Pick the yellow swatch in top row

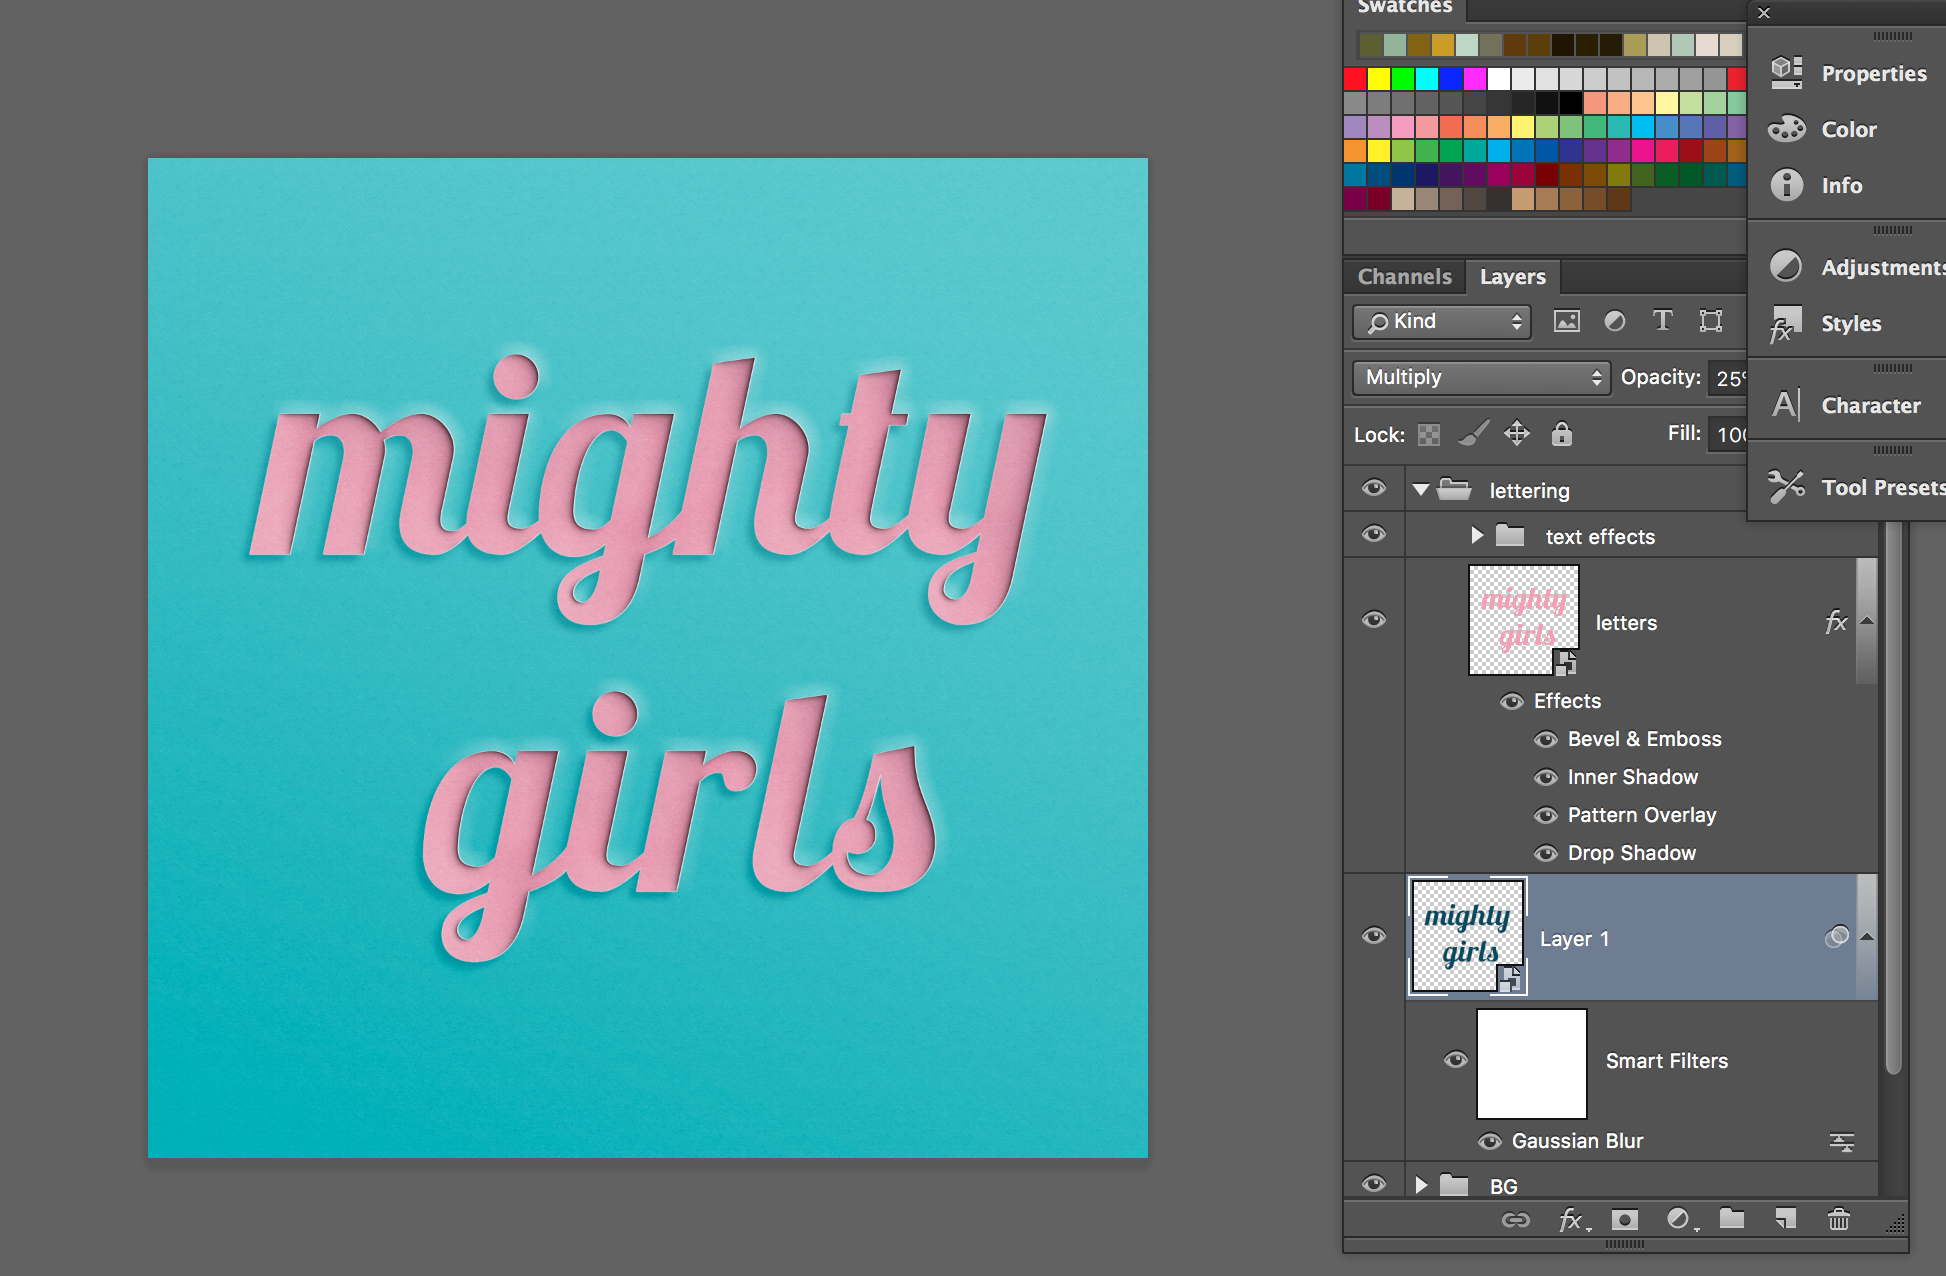click(1379, 79)
